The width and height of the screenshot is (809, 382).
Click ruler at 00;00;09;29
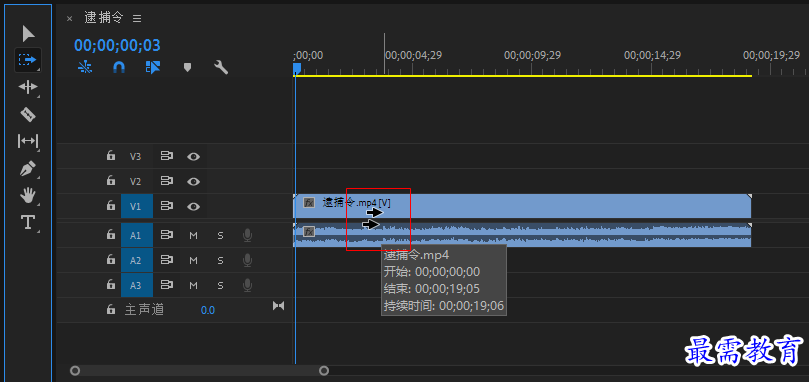click(532, 55)
